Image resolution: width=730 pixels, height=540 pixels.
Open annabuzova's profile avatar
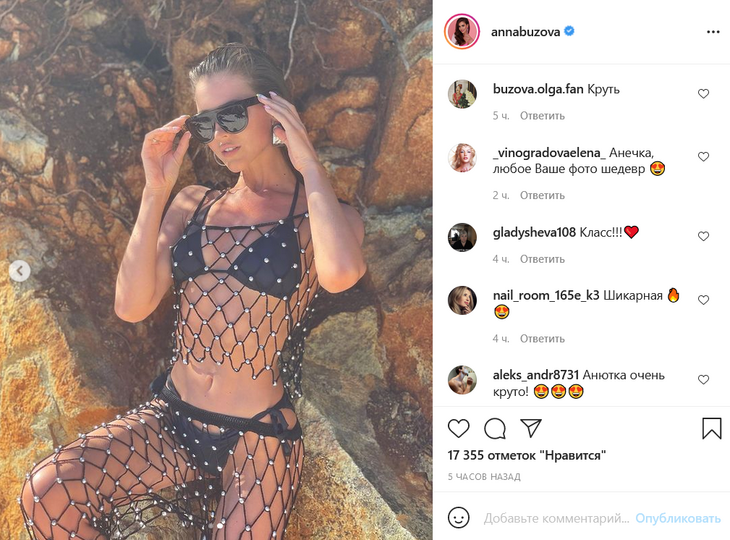point(462,32)
